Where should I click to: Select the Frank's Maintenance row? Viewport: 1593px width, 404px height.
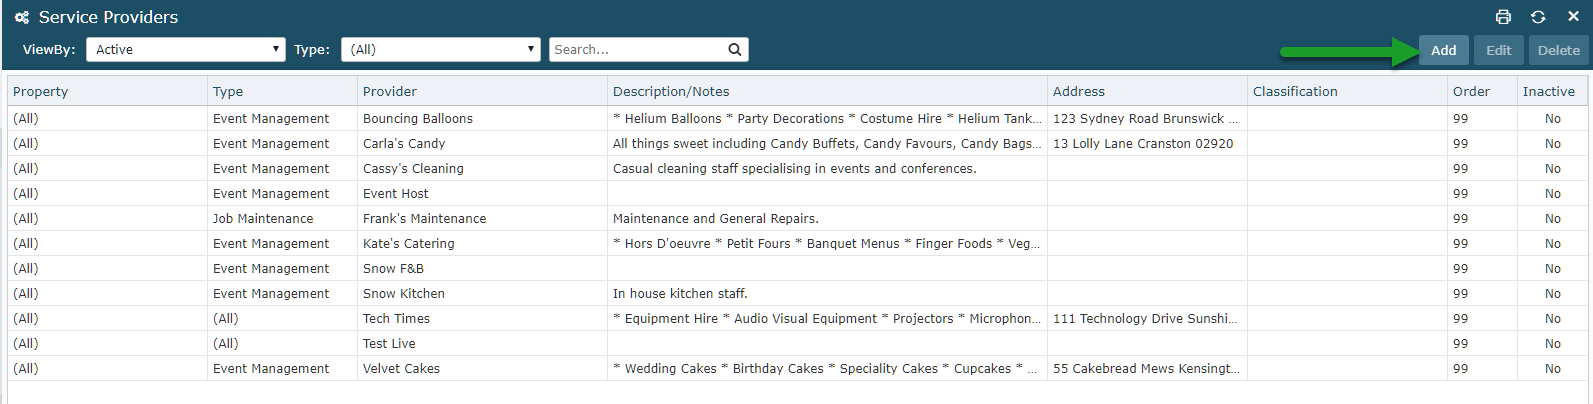pos(424,218)
